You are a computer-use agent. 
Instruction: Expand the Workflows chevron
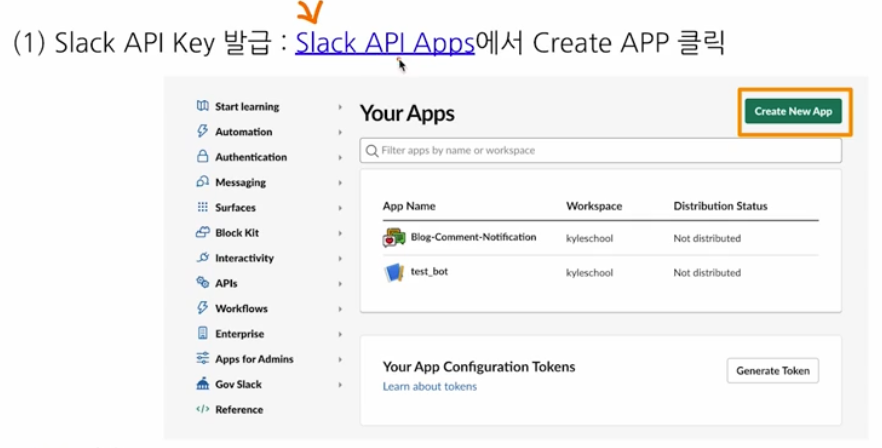(x=340, y=309)
